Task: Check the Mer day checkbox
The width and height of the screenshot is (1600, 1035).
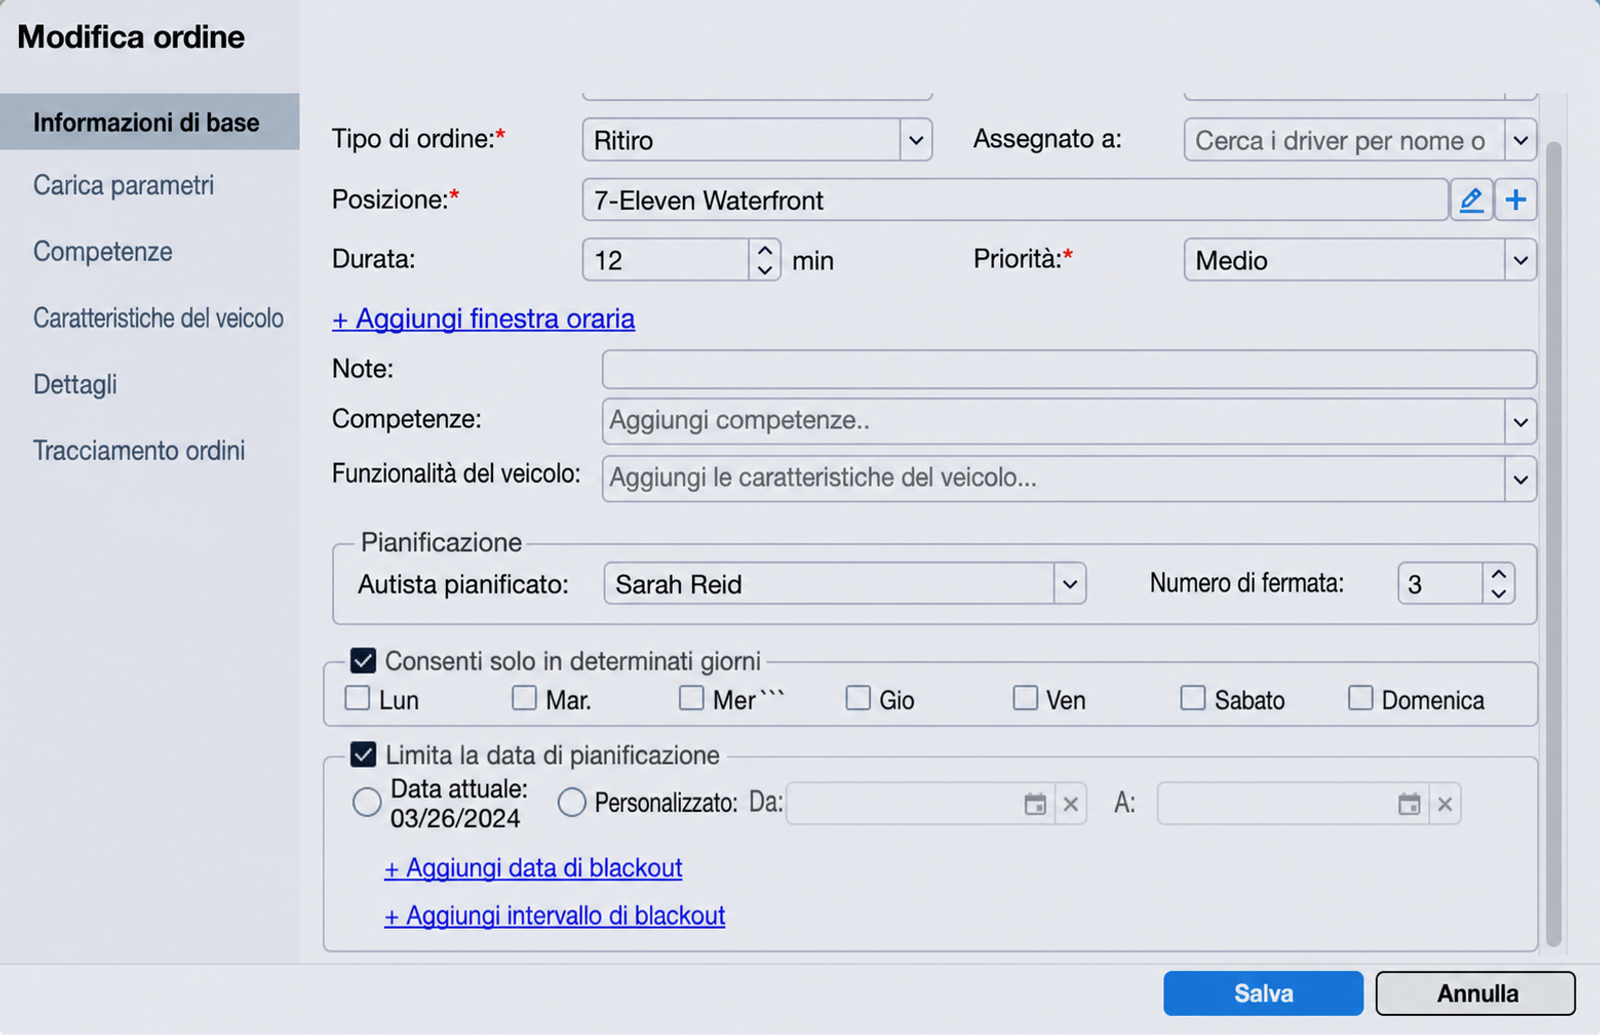Action: click(691, 698)
